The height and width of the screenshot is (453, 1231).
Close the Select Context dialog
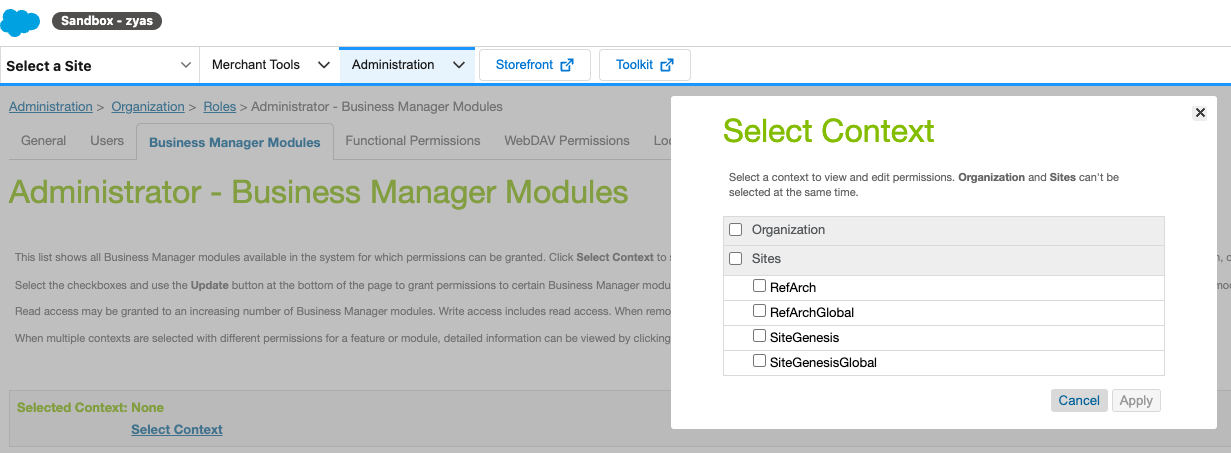pos(1200,113)
